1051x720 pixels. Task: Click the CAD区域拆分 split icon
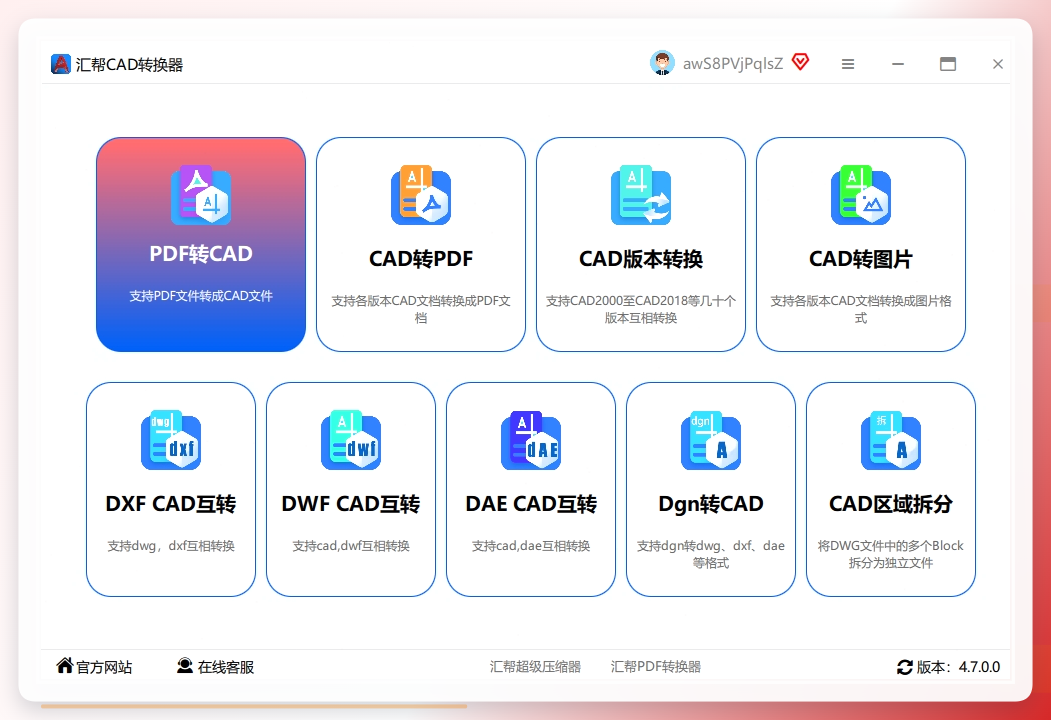tap(891, 440)
